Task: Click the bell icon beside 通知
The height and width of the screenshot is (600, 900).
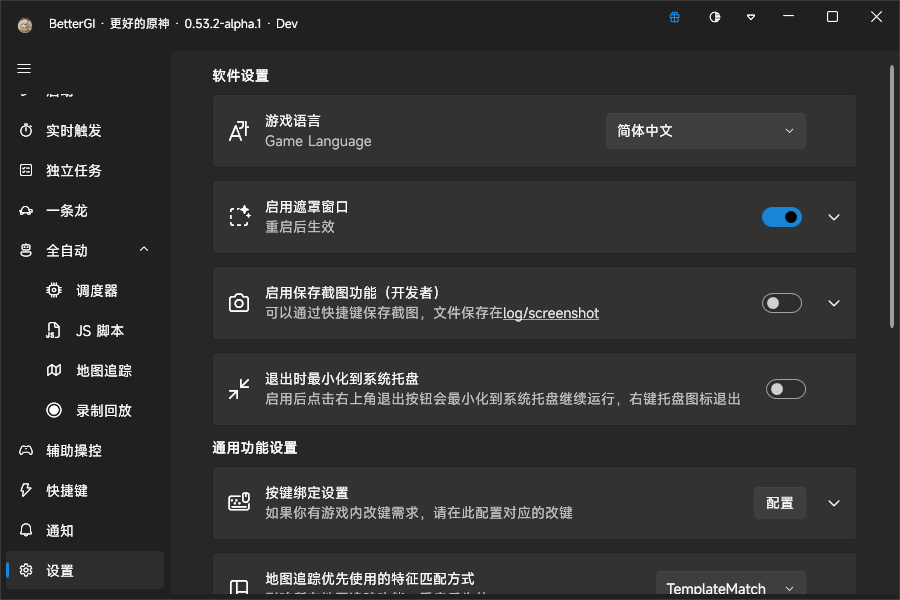Action: pos(26,530)
